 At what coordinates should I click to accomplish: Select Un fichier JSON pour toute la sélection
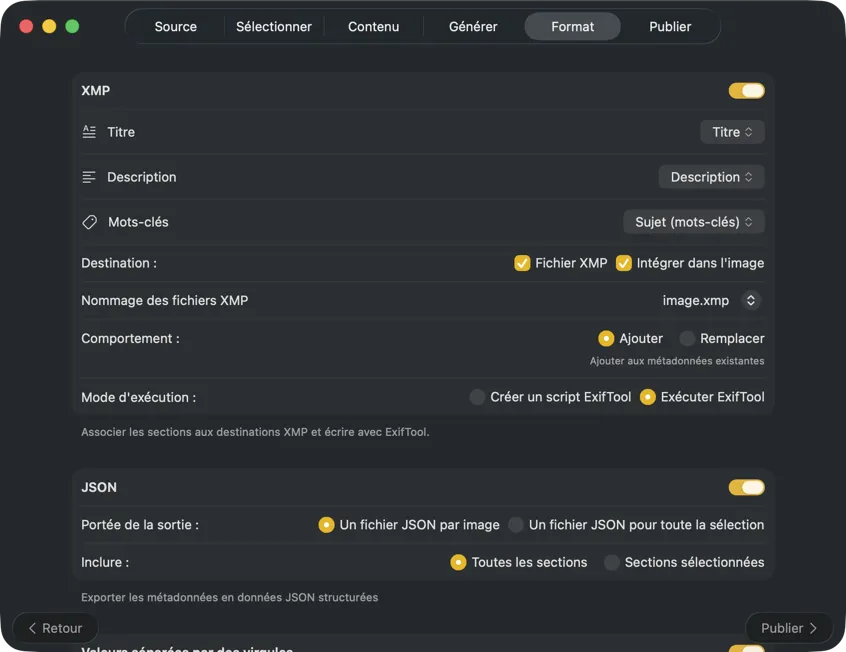516,524
